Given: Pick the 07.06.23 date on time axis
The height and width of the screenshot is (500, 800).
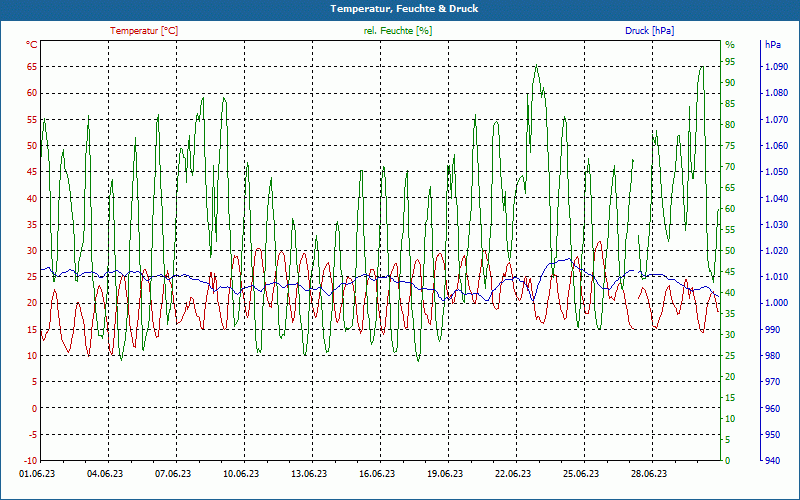Looking at the screenshot, I should coord(172,474).
